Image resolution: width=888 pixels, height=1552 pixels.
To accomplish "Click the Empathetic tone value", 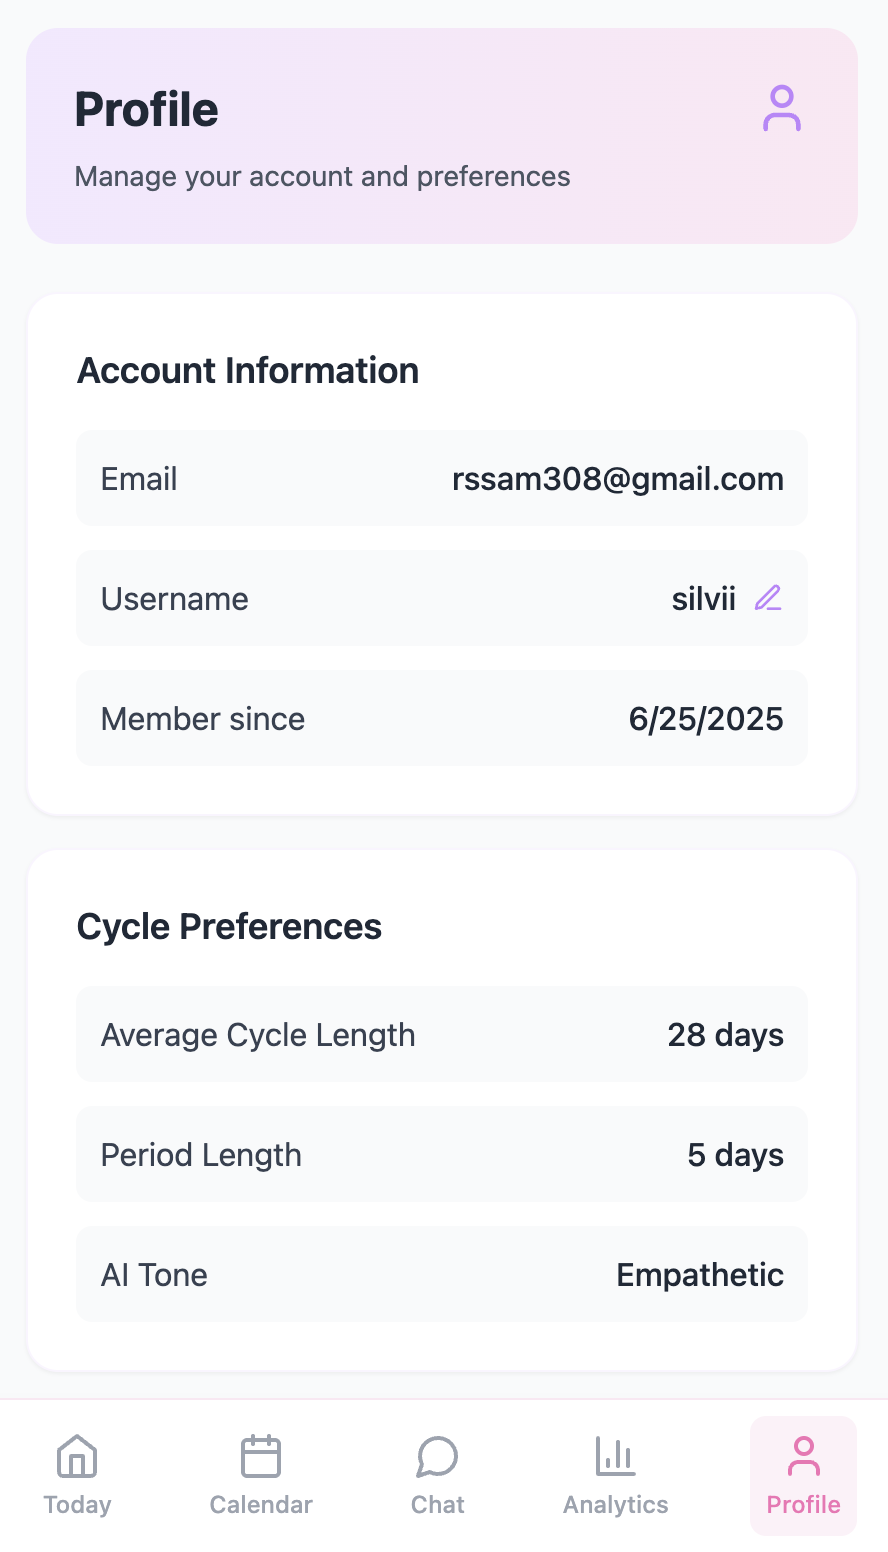I will click(x=699, y=1275).
